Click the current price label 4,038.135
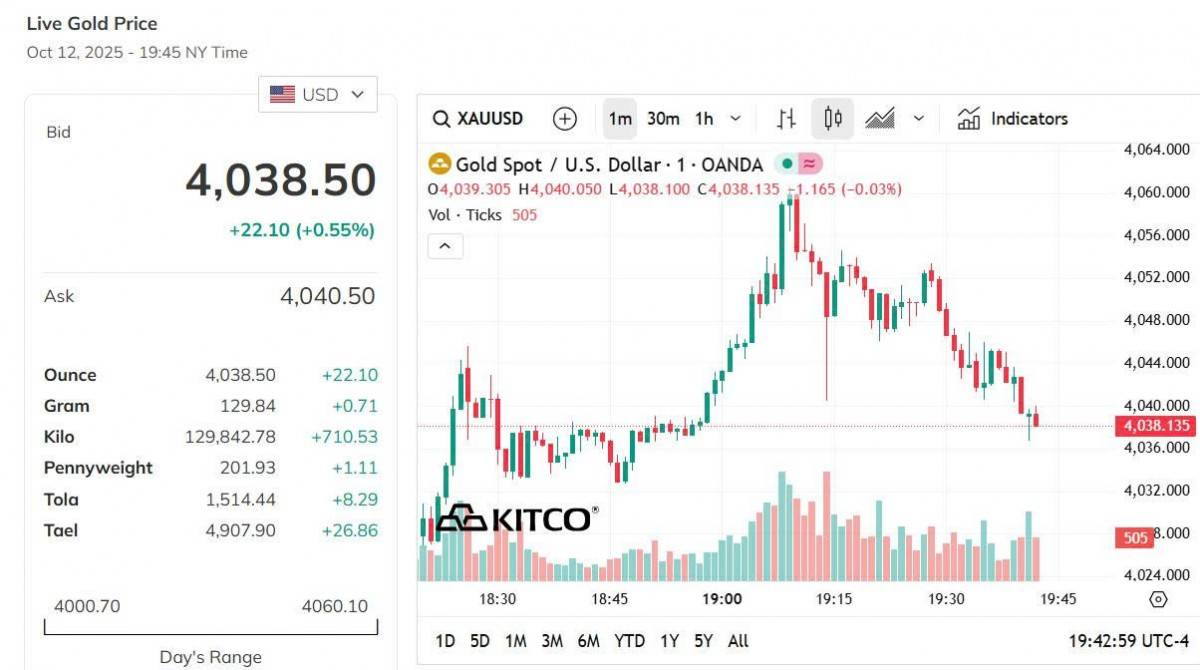1200x670 pixels. [1156, 425]
